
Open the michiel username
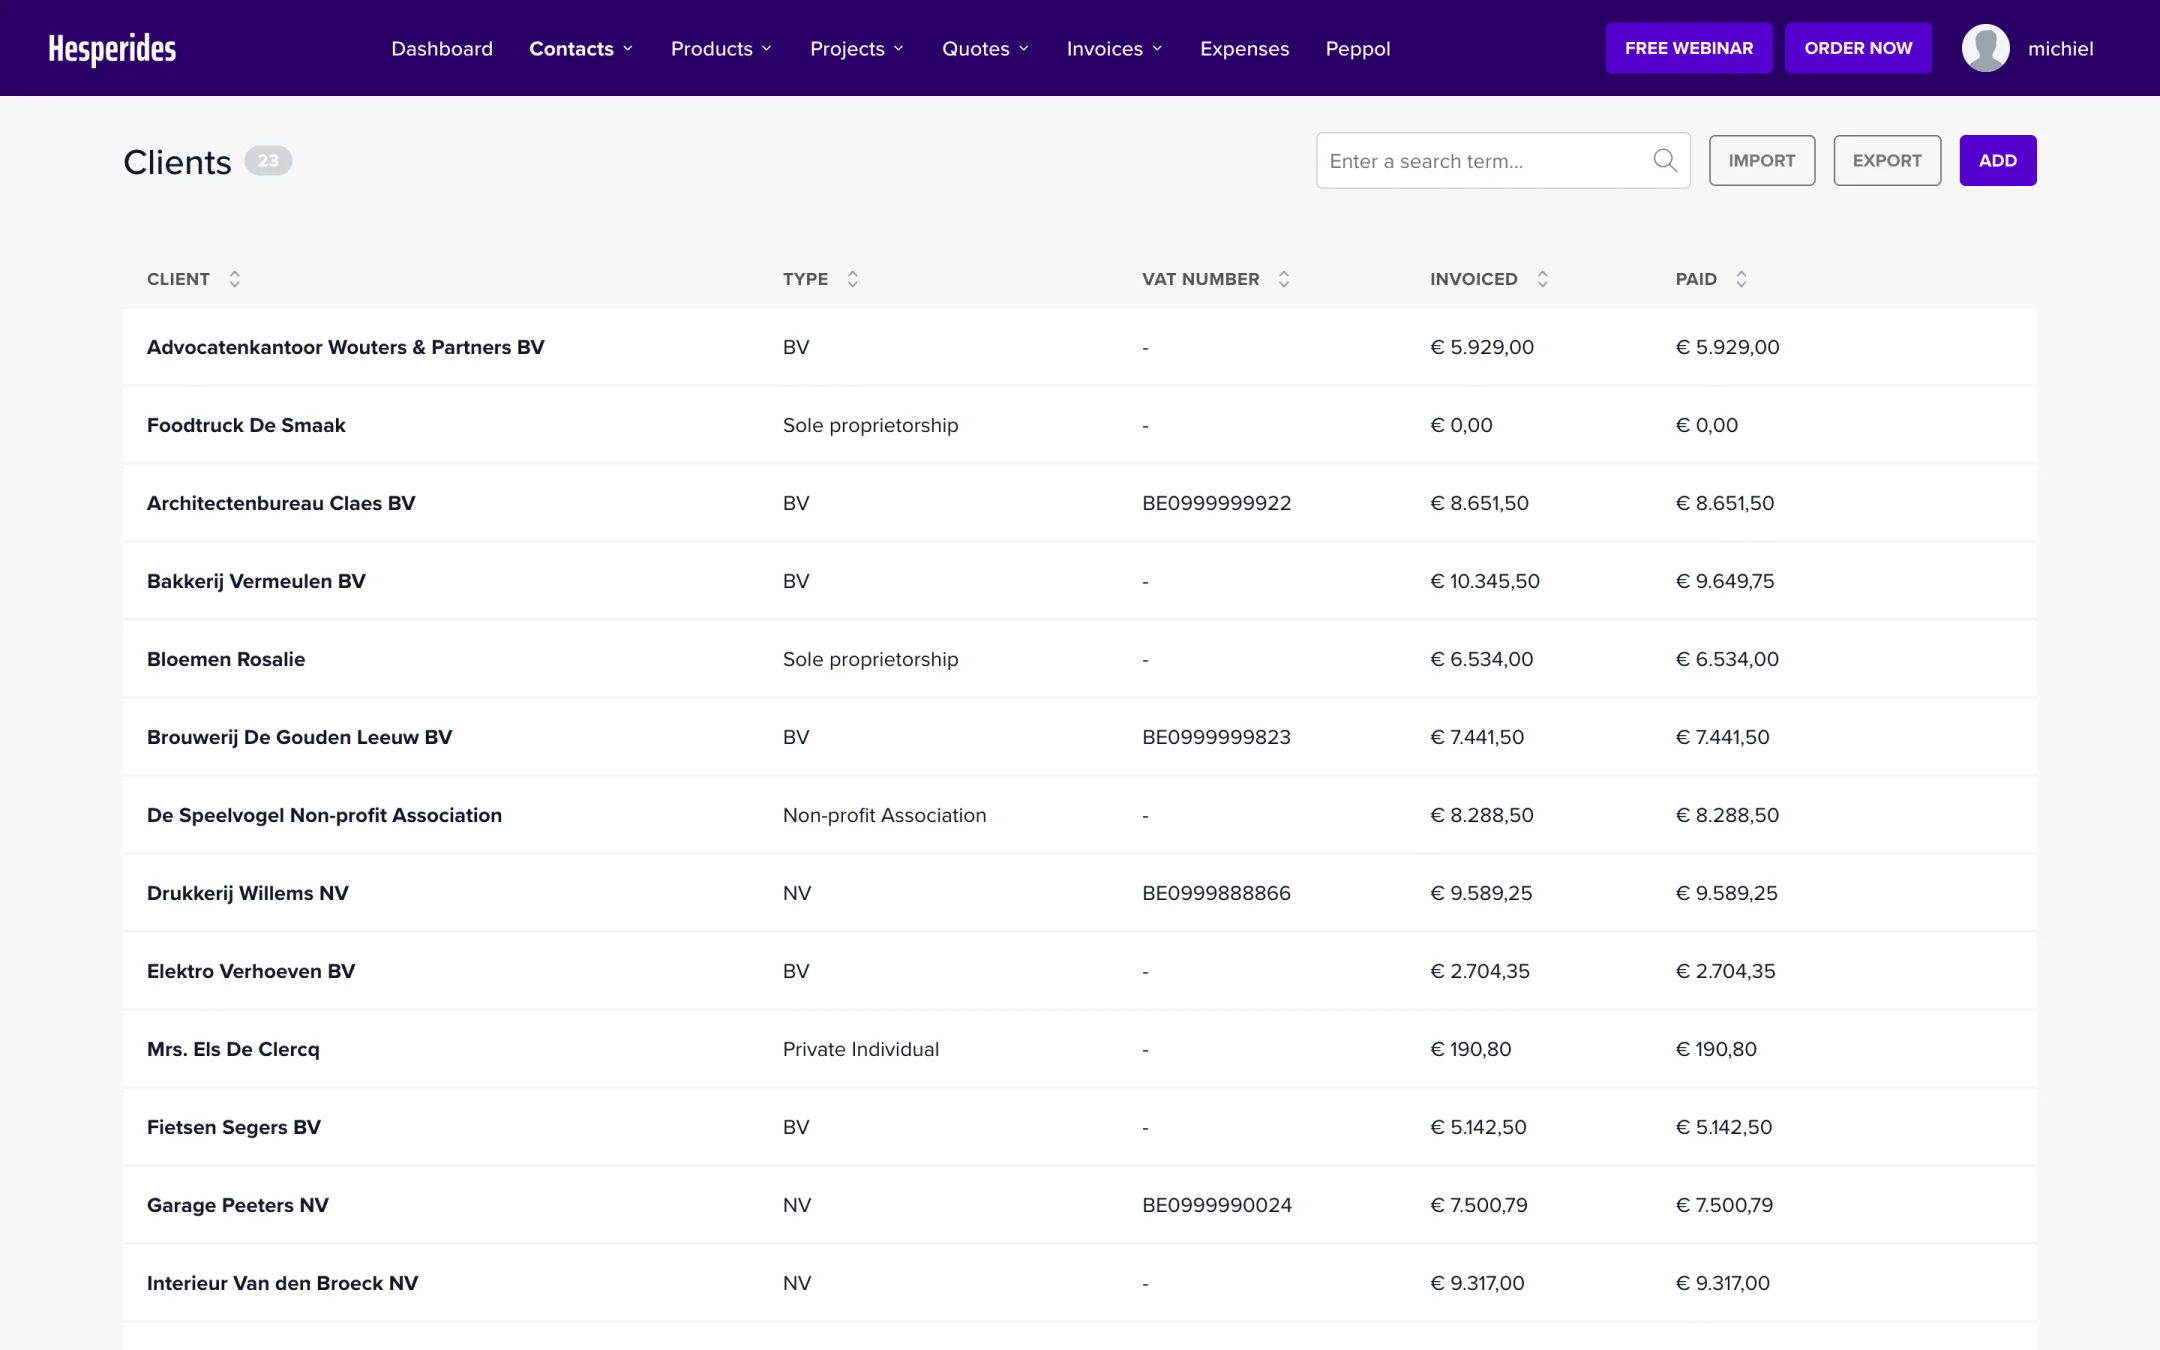click(x=2060, y=48)
